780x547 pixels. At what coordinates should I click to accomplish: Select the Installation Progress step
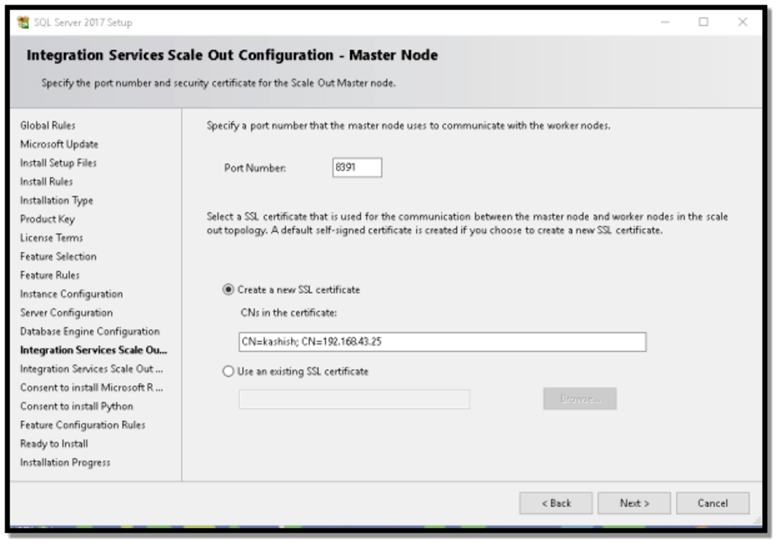point(65,462)
